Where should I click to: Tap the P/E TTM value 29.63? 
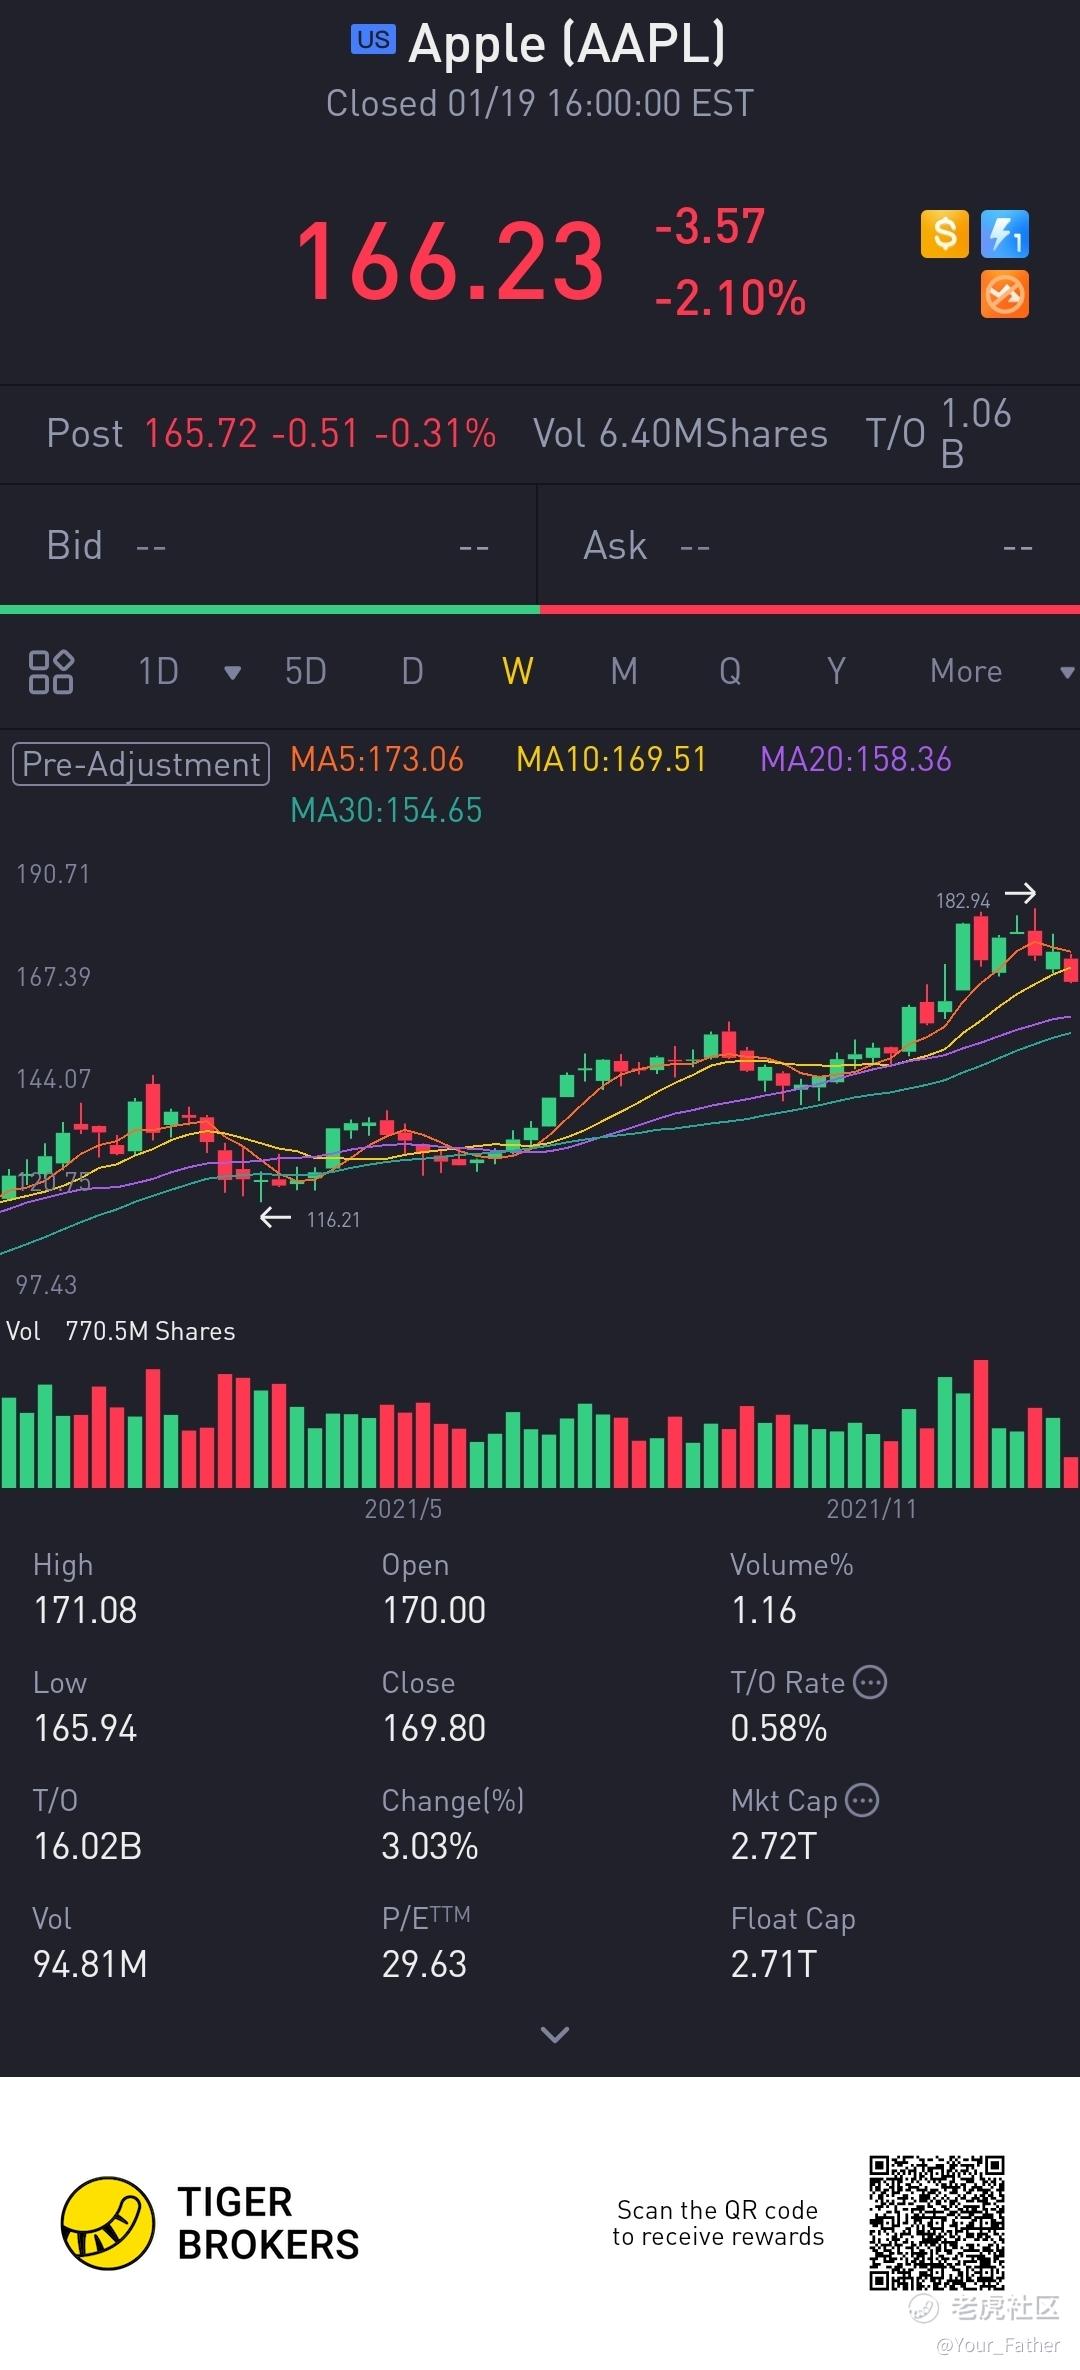424,1964
